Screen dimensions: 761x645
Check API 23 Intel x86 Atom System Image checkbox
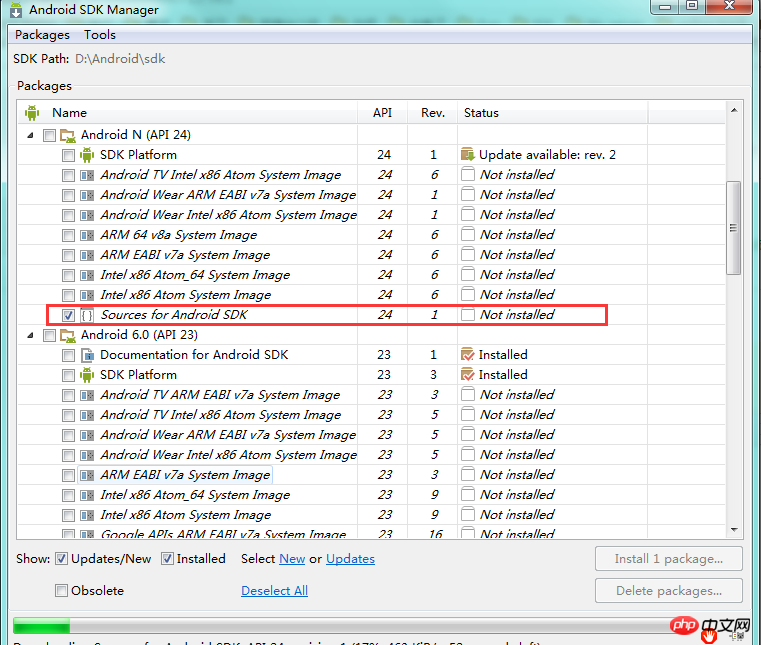pyautogui.click(x=68, y=515)
